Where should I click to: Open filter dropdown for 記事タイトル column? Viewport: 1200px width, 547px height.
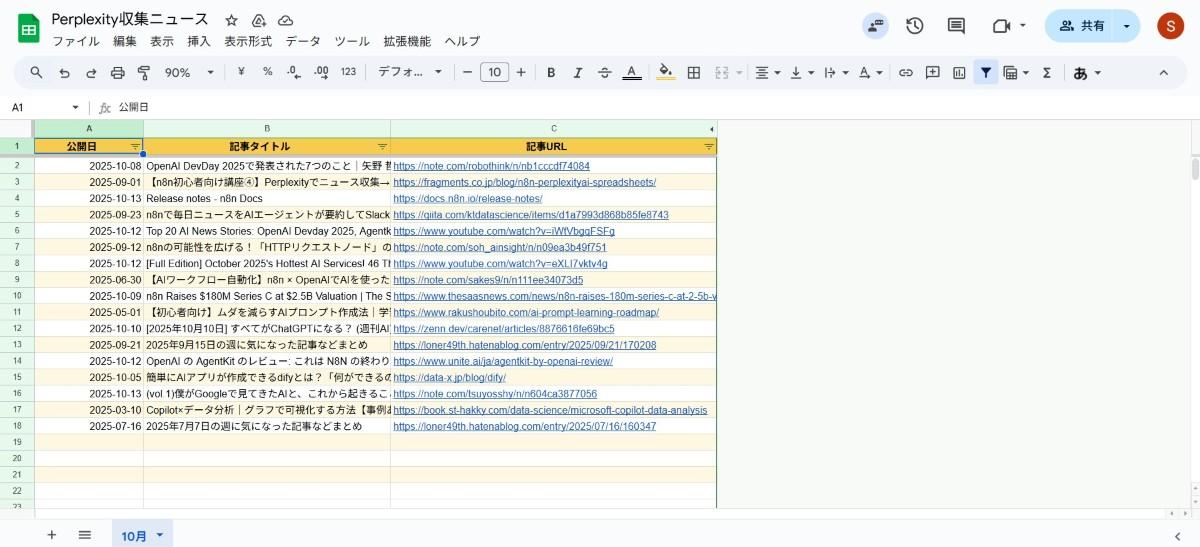(382, 146)
